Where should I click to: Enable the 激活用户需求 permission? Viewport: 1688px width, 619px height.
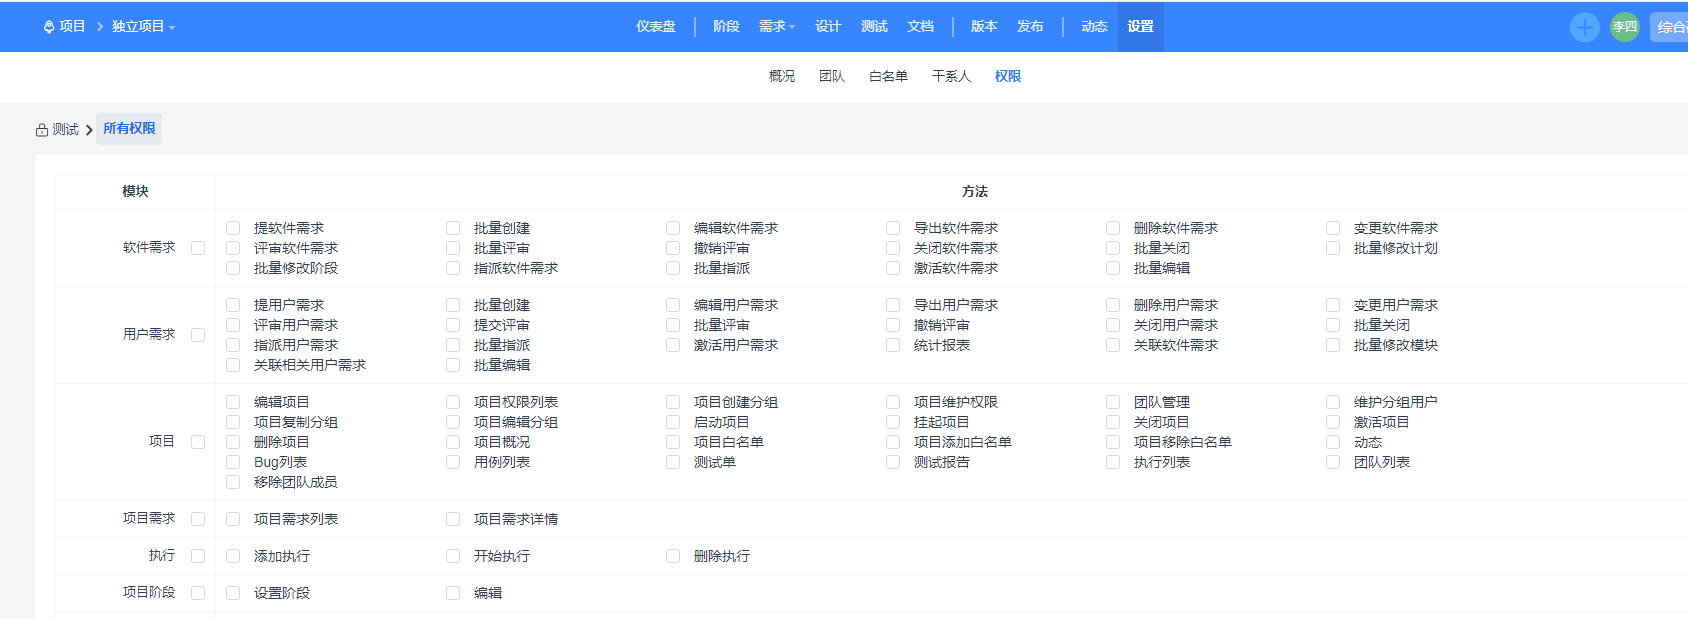(673, 345)
